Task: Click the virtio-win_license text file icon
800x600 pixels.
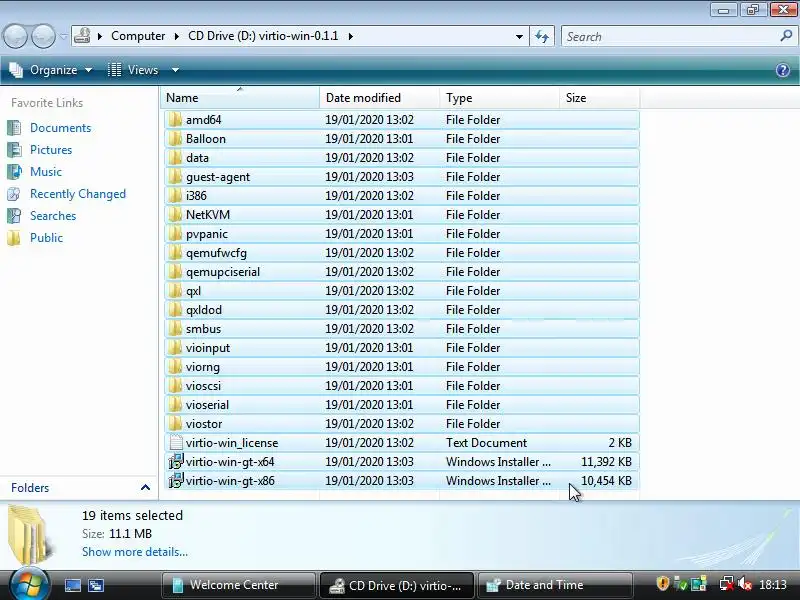Action: coord(176,443)
